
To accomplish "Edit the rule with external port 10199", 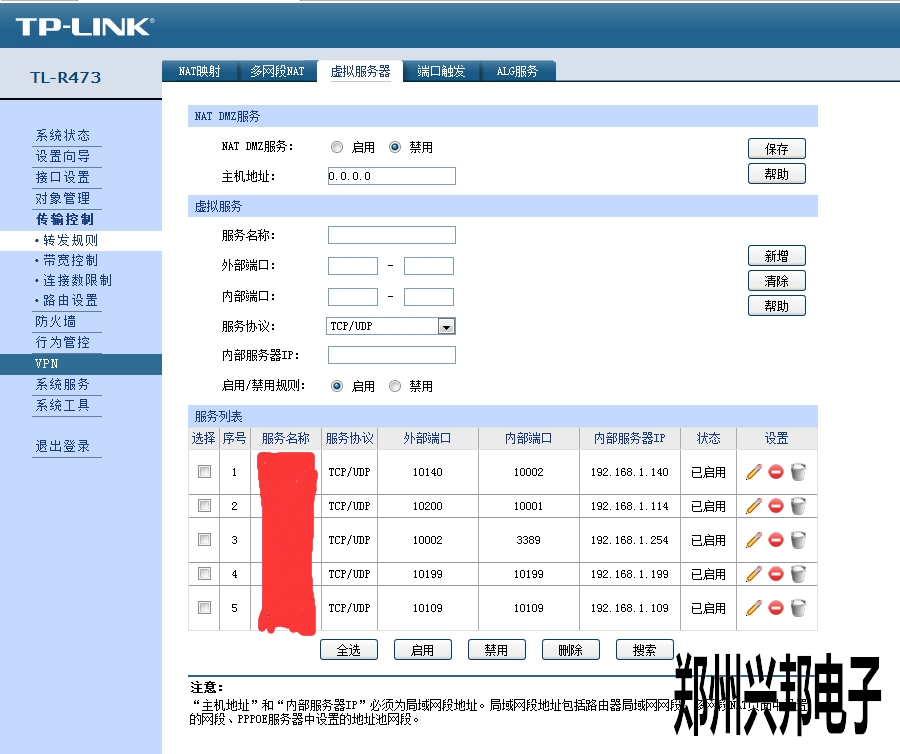I will pyautogui.click(x=754, y=574).
